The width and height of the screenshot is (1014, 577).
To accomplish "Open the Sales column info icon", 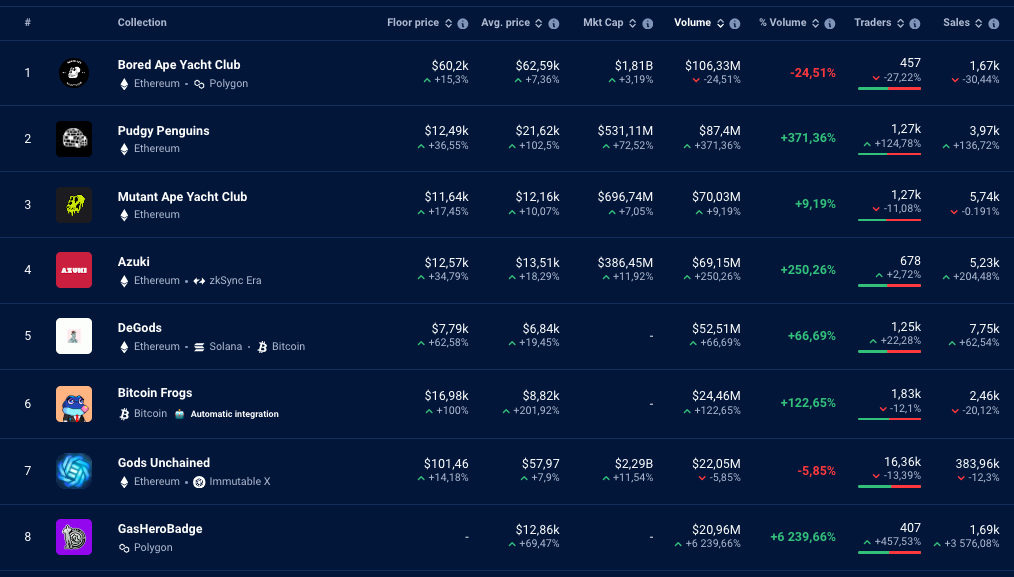I will point(994,23).
